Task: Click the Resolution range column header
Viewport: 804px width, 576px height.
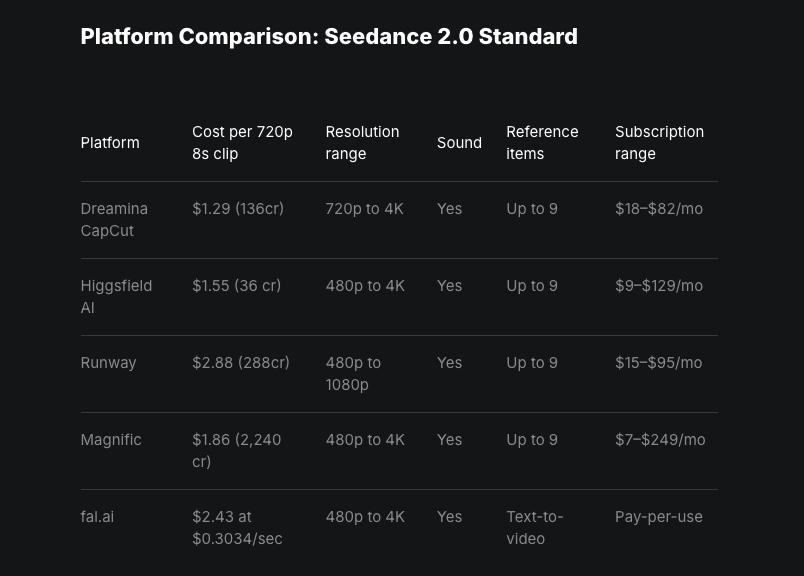Action: [x=362, y=143]
